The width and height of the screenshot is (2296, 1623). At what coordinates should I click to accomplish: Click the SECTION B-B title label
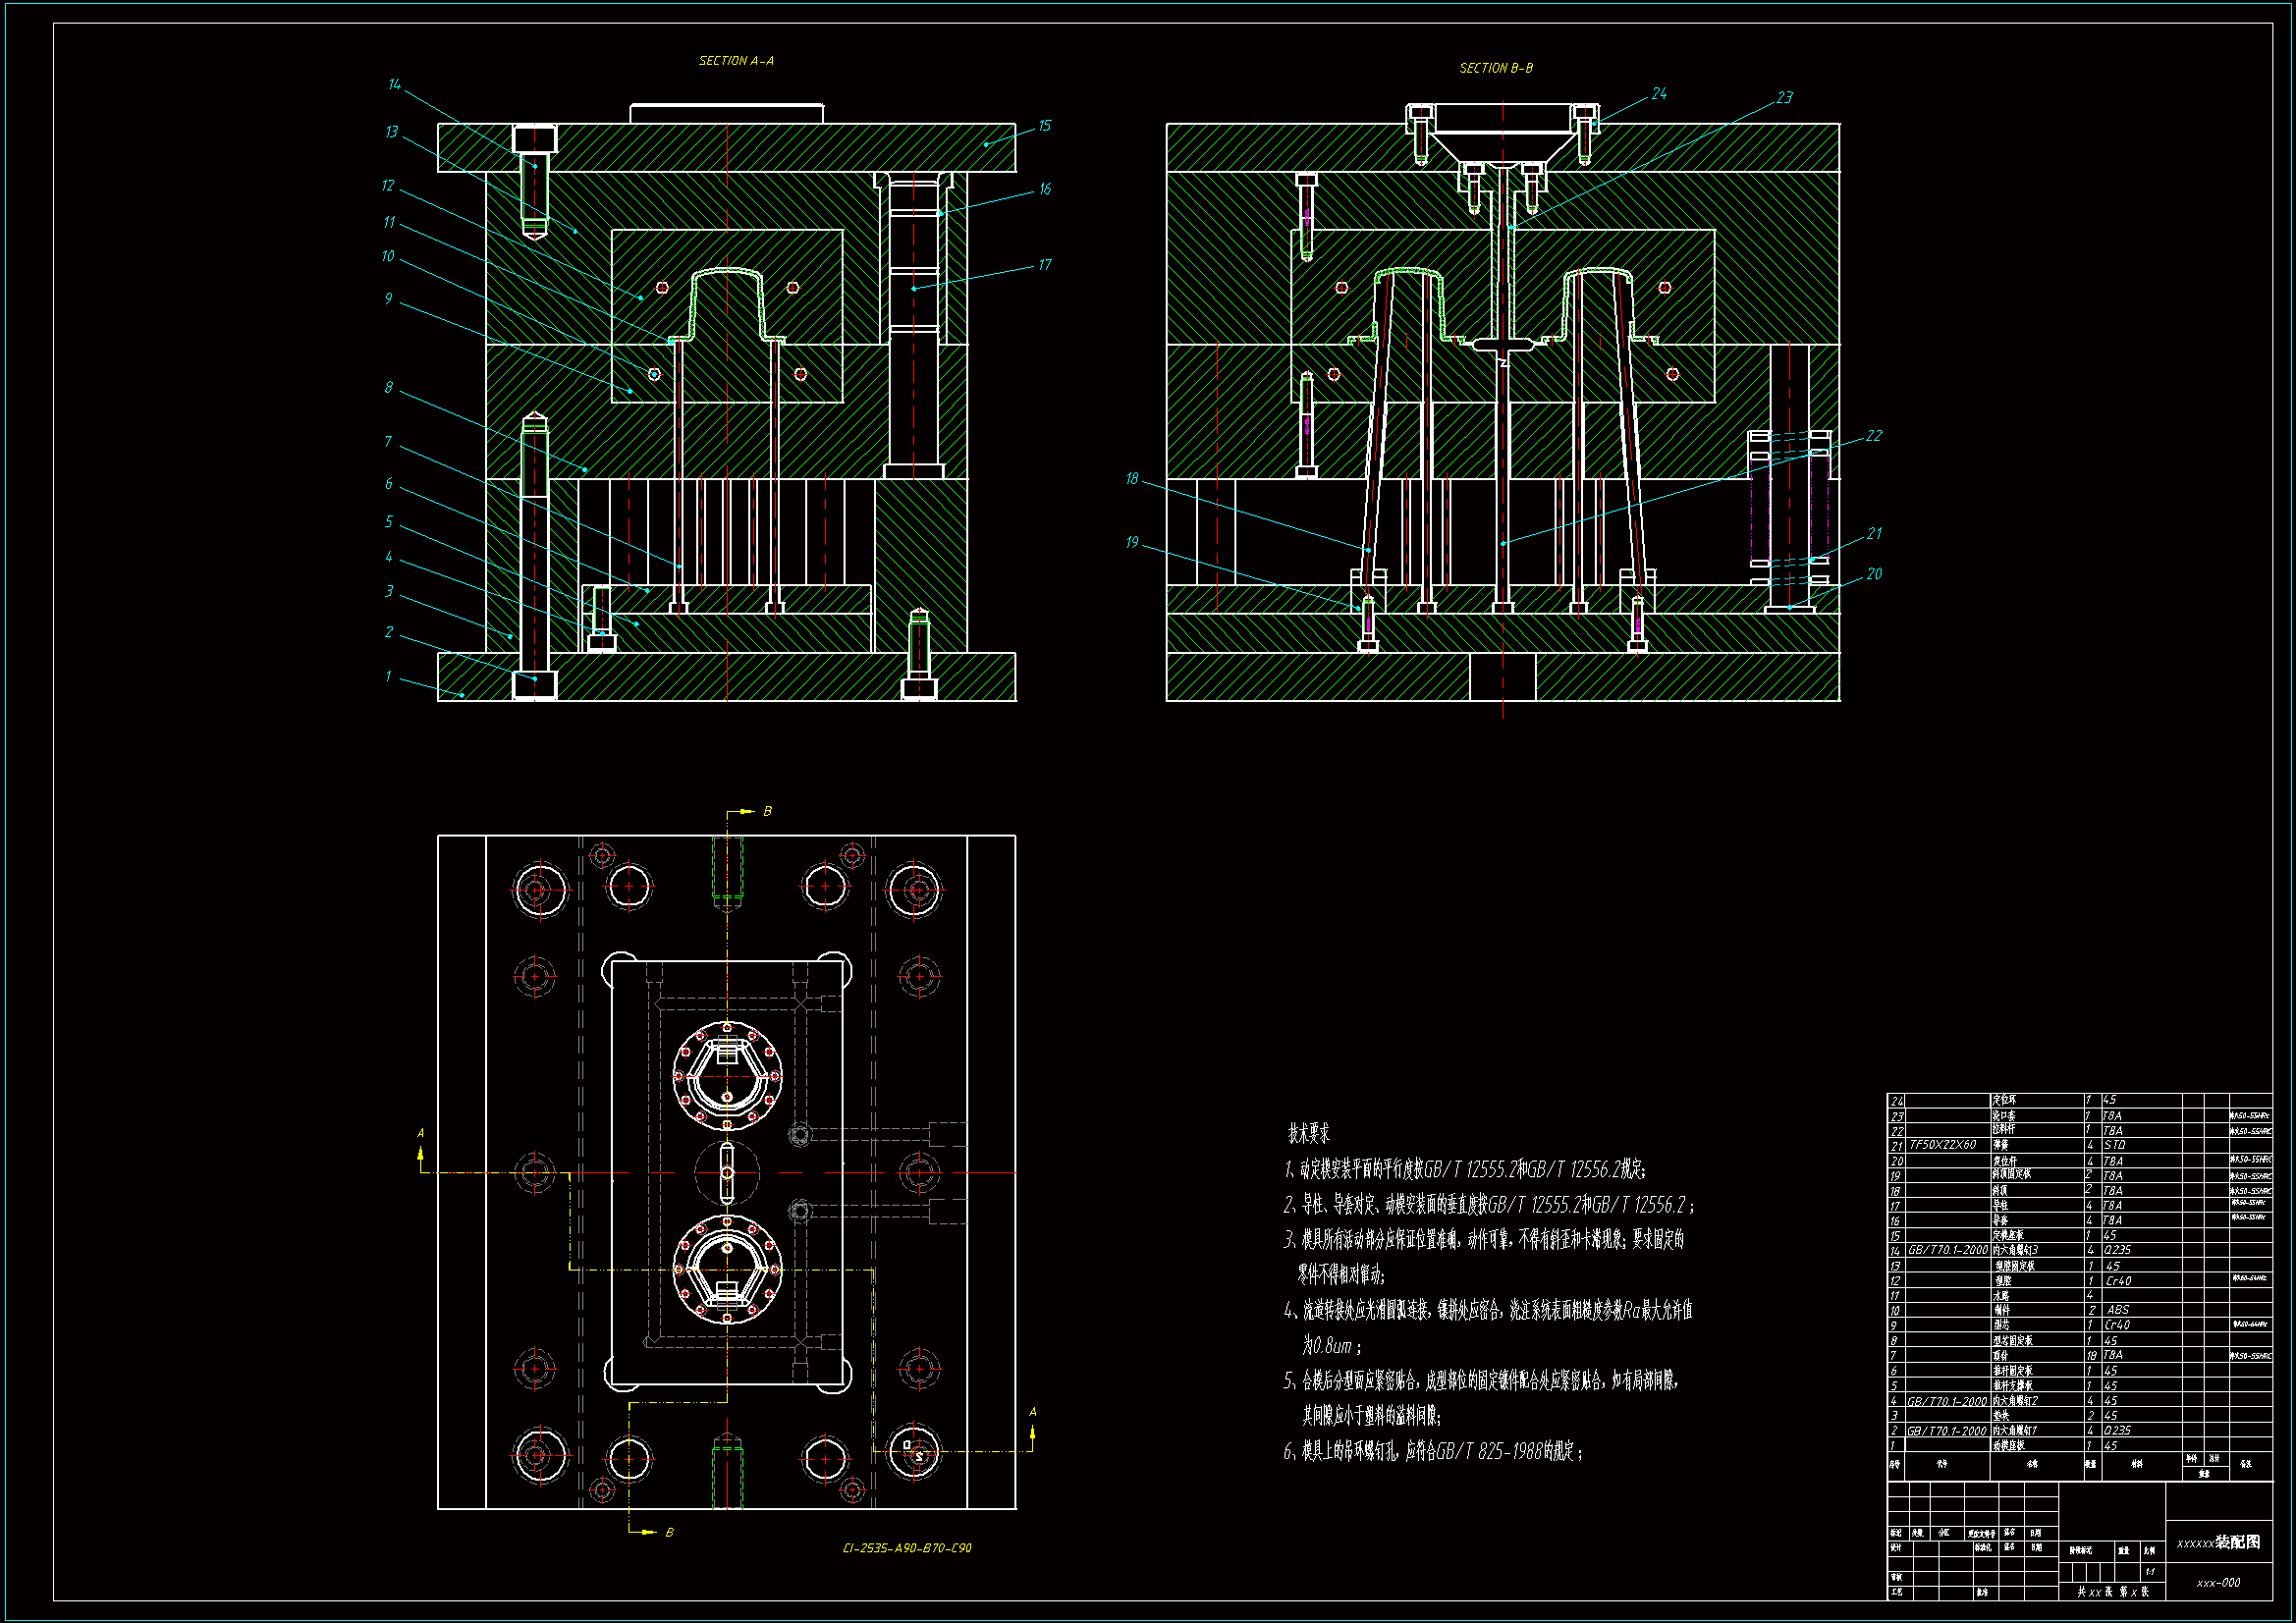point(1495,68)
